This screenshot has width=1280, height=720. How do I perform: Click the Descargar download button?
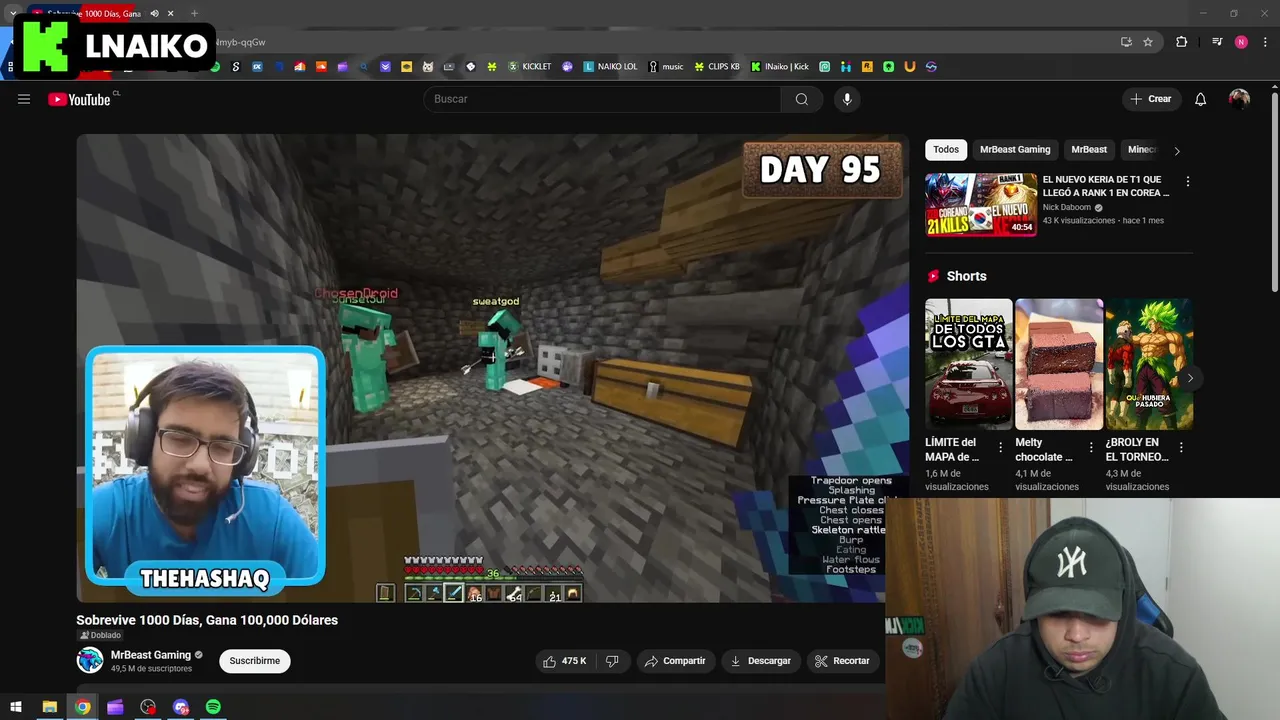pyautogui.click(x=761, y=661)
